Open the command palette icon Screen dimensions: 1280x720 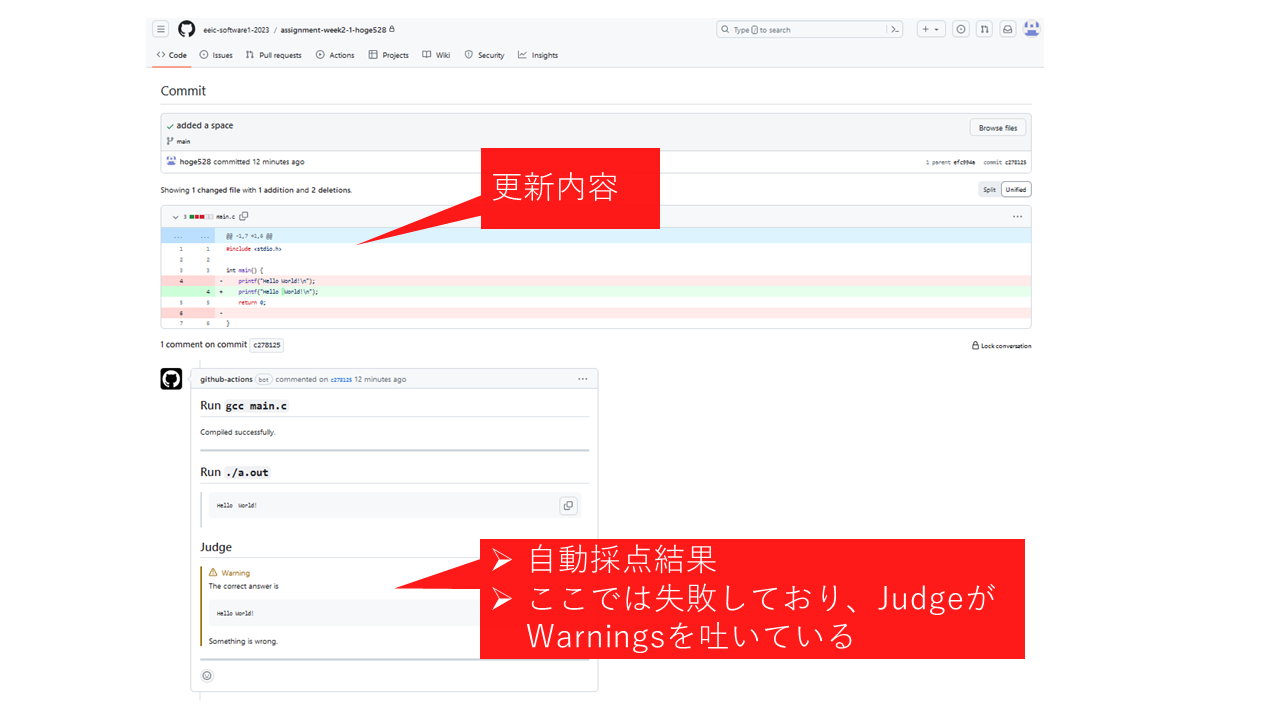pos(895,29)
